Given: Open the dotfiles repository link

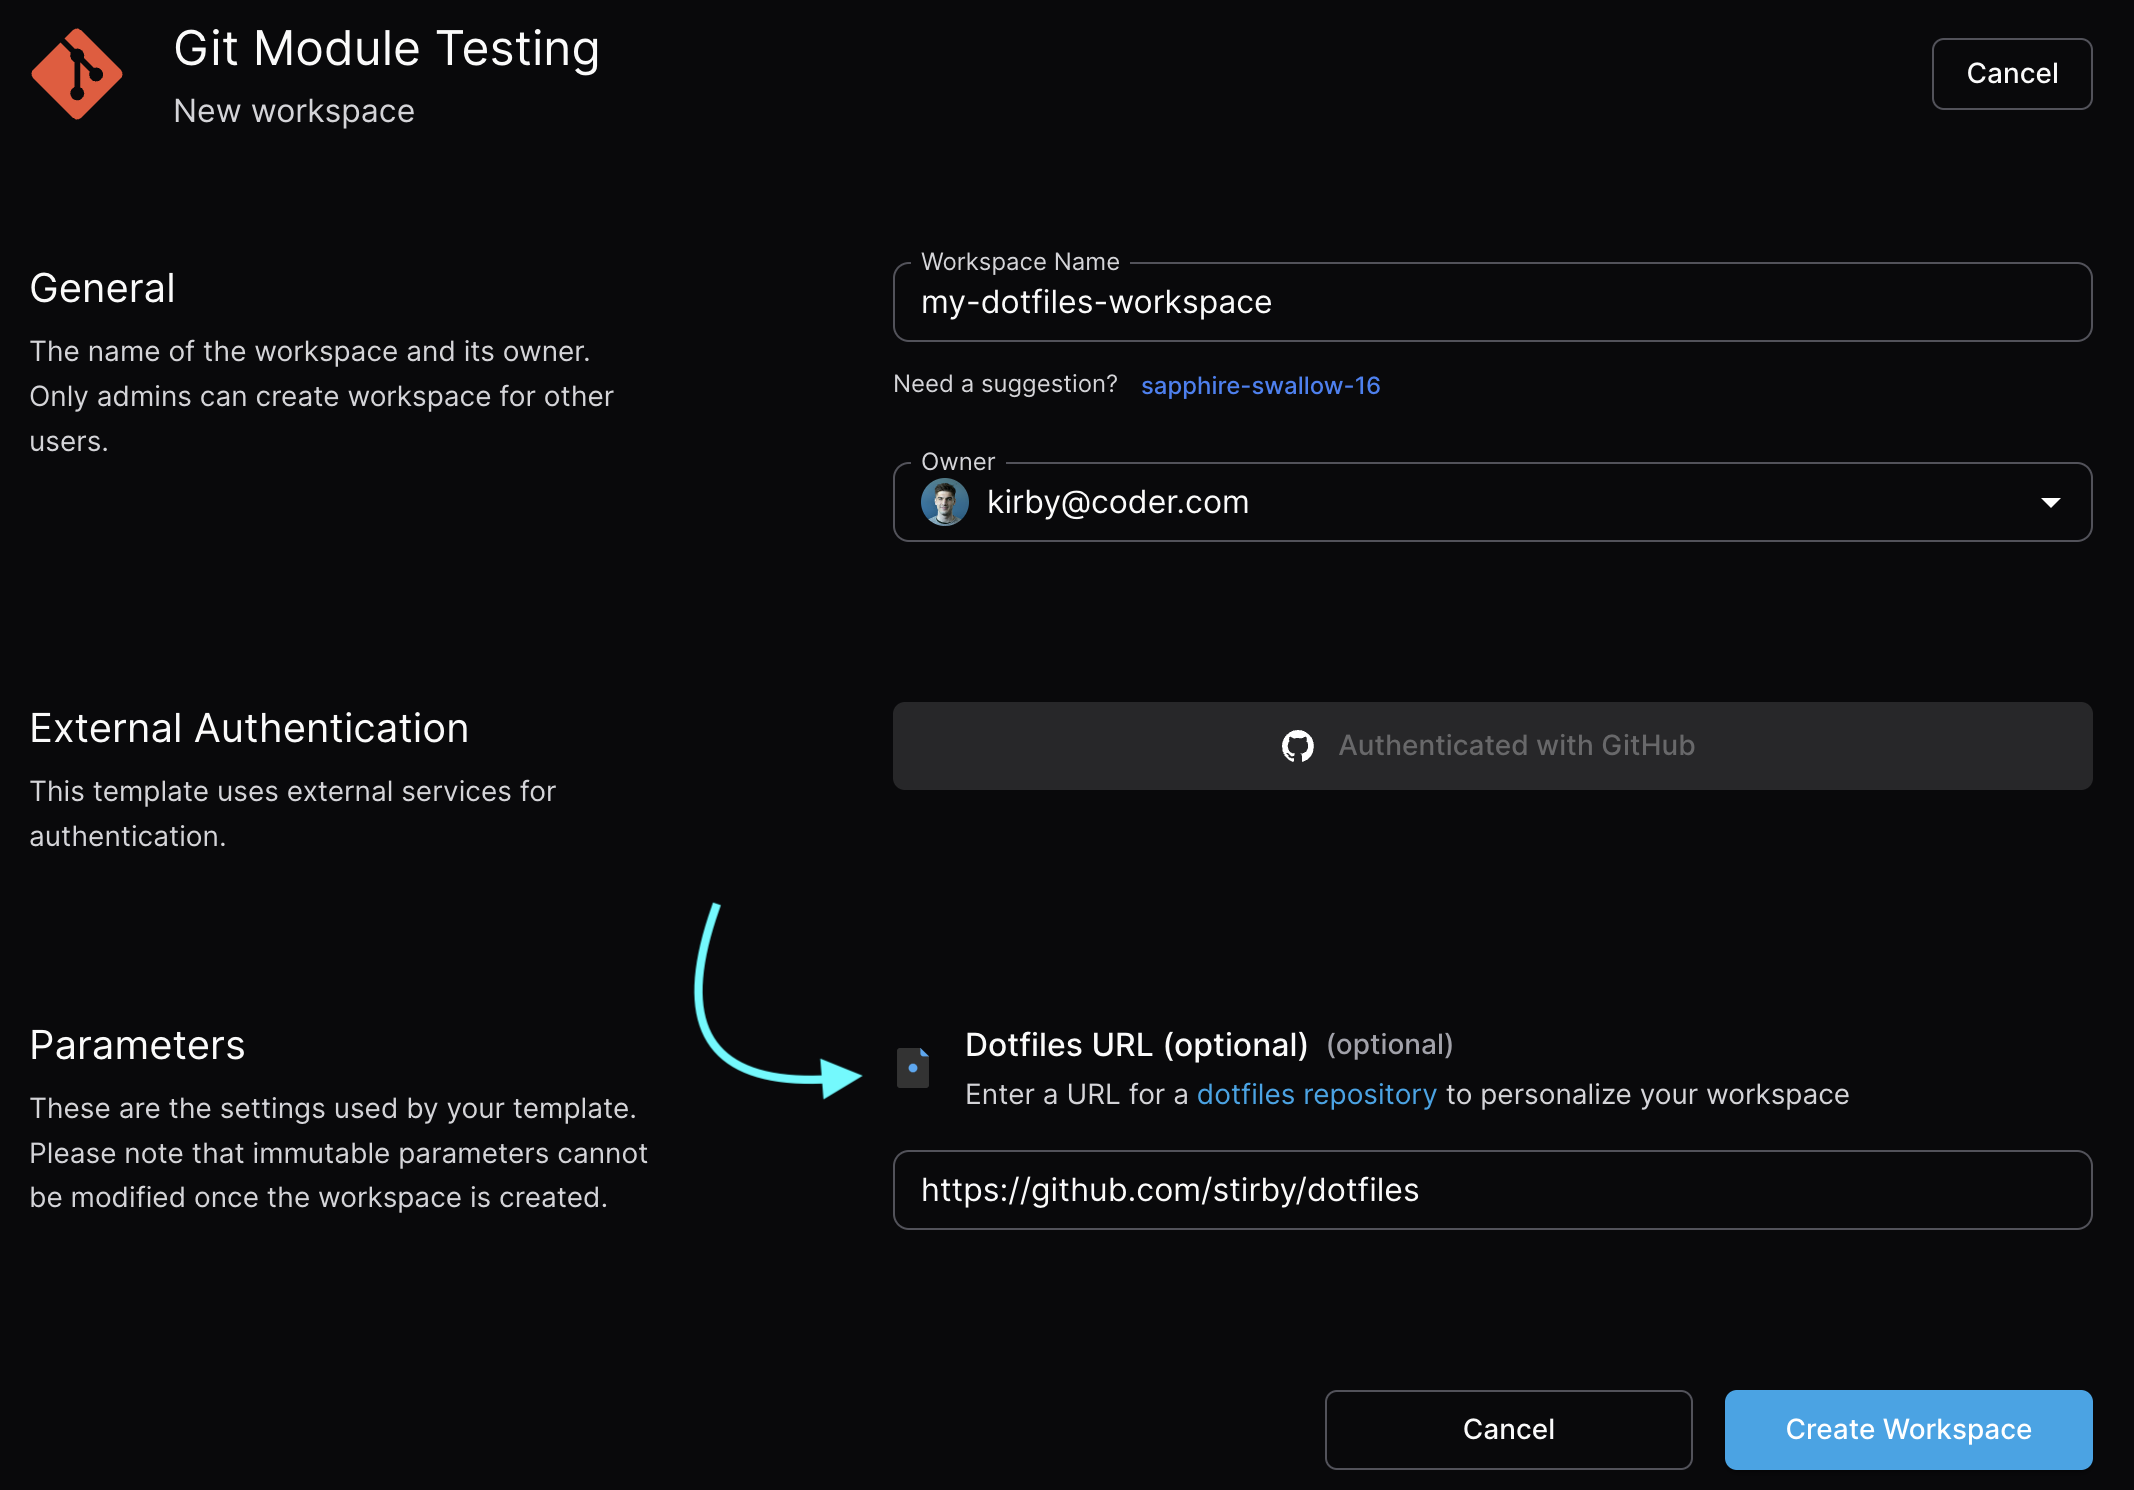Looking at the screenshot, I should click(x=1316, y=1095).
